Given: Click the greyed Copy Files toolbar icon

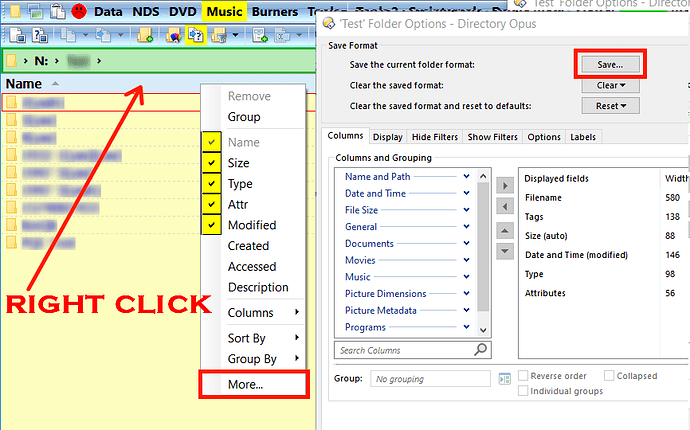Looking at the screenshot, I should [69, 35].
